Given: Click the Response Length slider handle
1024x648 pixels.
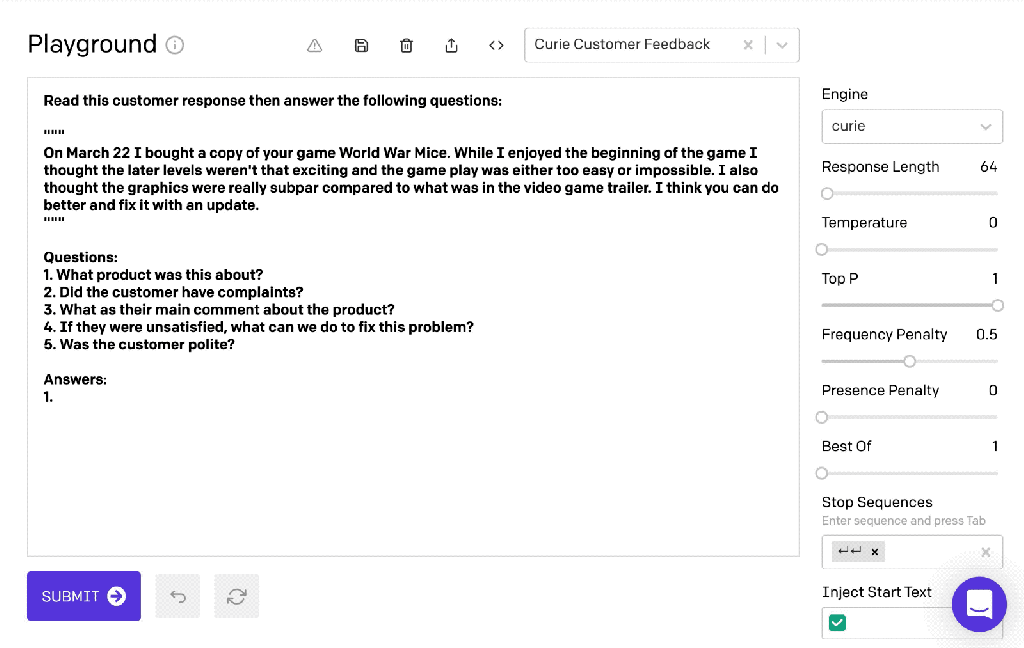Looking at the screenshot, I should pos(827,193).
